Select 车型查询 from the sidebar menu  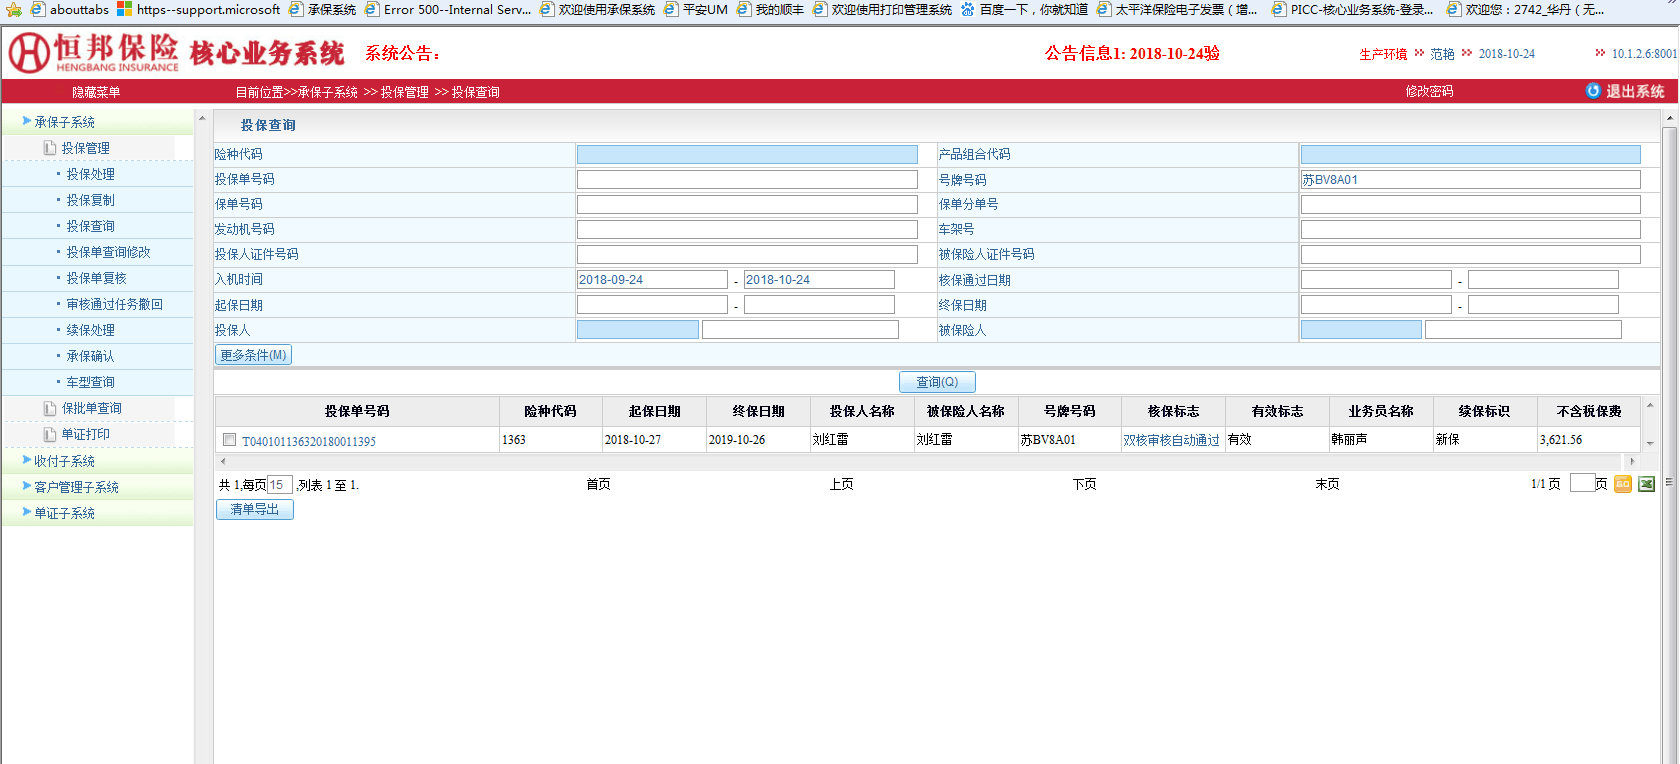pos(90,382)
